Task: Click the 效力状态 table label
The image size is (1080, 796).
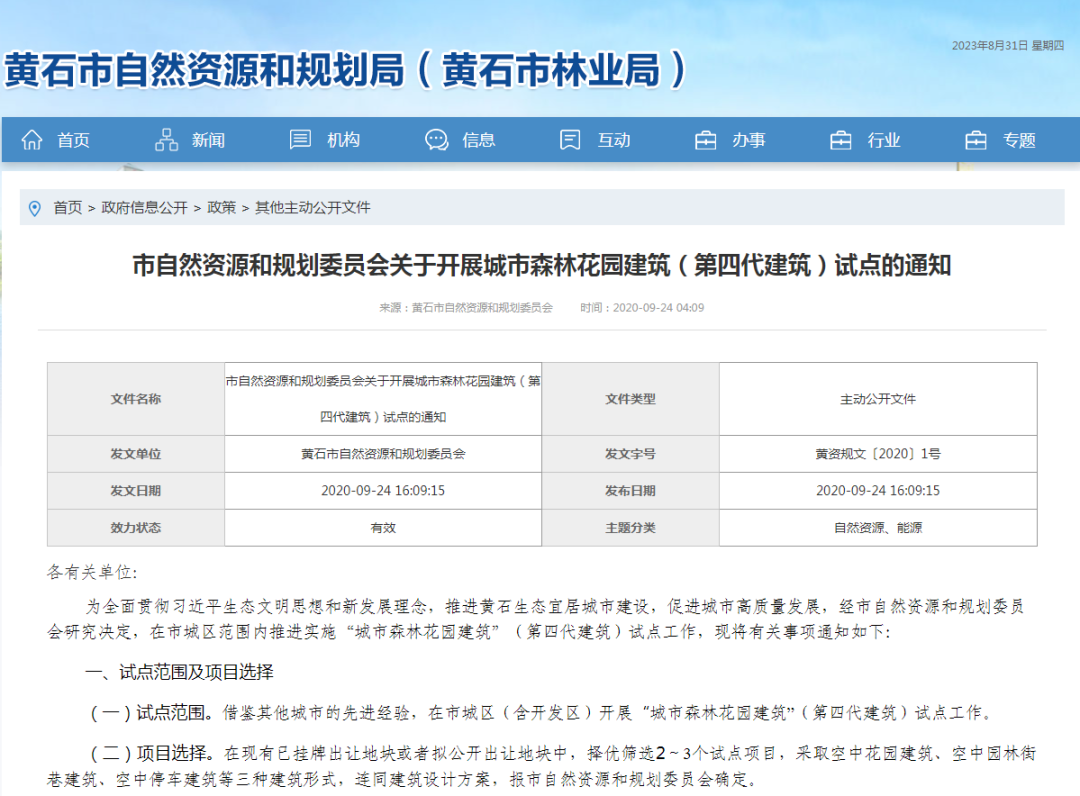Action: coord(136,527)
